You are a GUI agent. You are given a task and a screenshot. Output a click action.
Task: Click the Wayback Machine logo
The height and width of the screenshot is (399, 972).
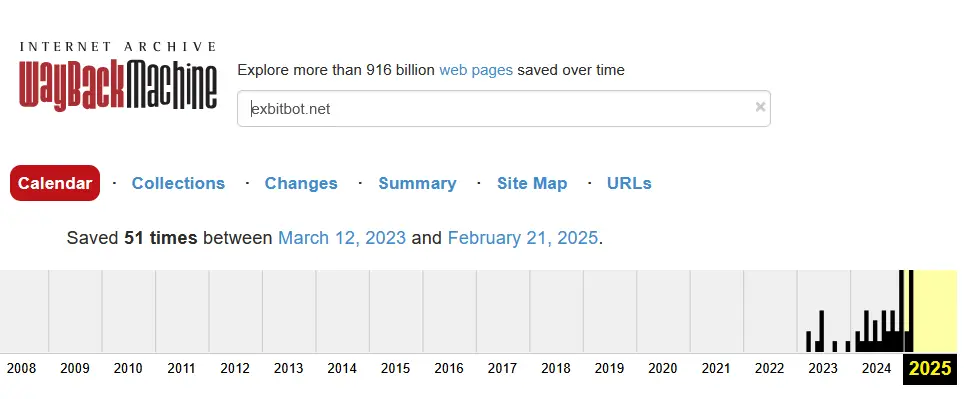[118, 77]
